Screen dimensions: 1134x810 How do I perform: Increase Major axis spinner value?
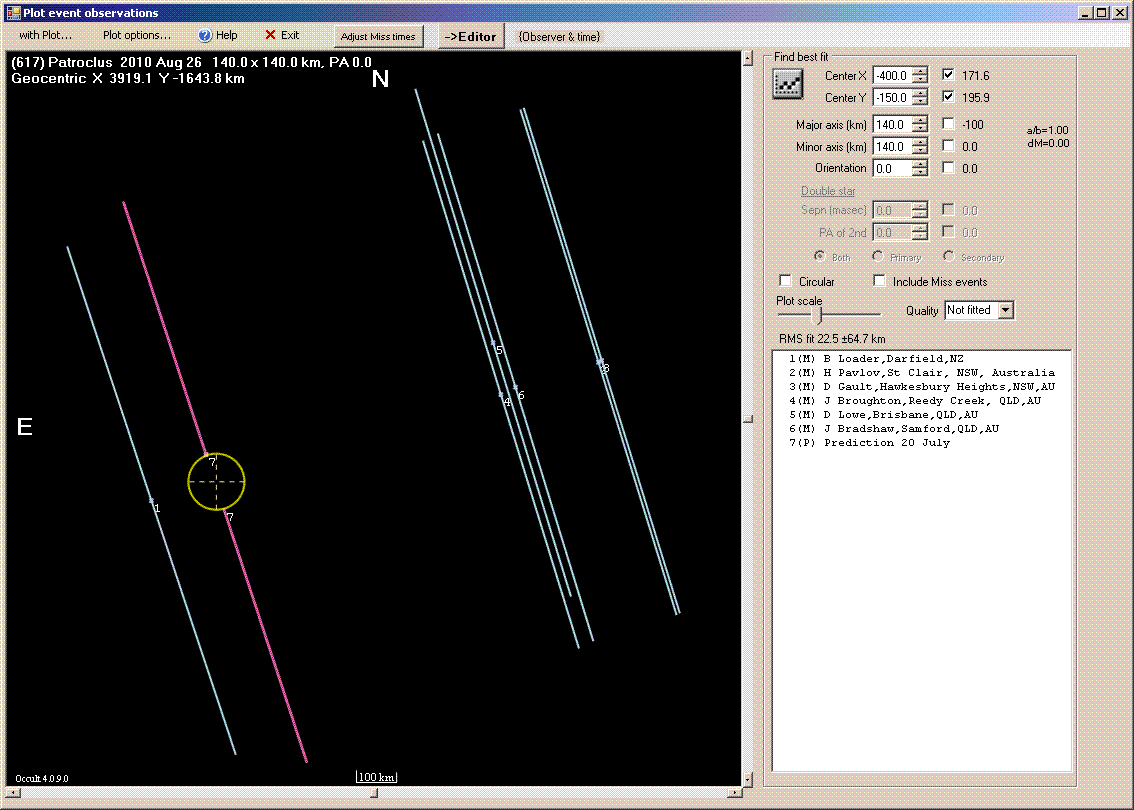click(920, 121)
